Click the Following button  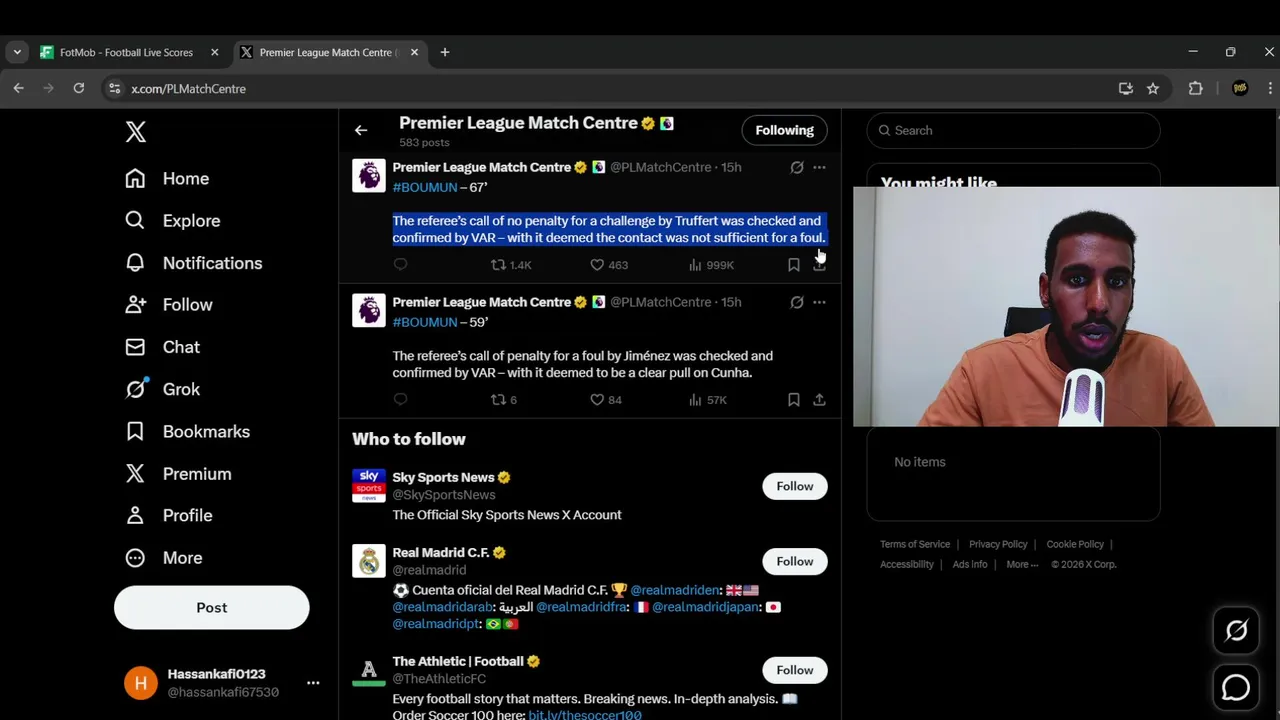point(784,130)
